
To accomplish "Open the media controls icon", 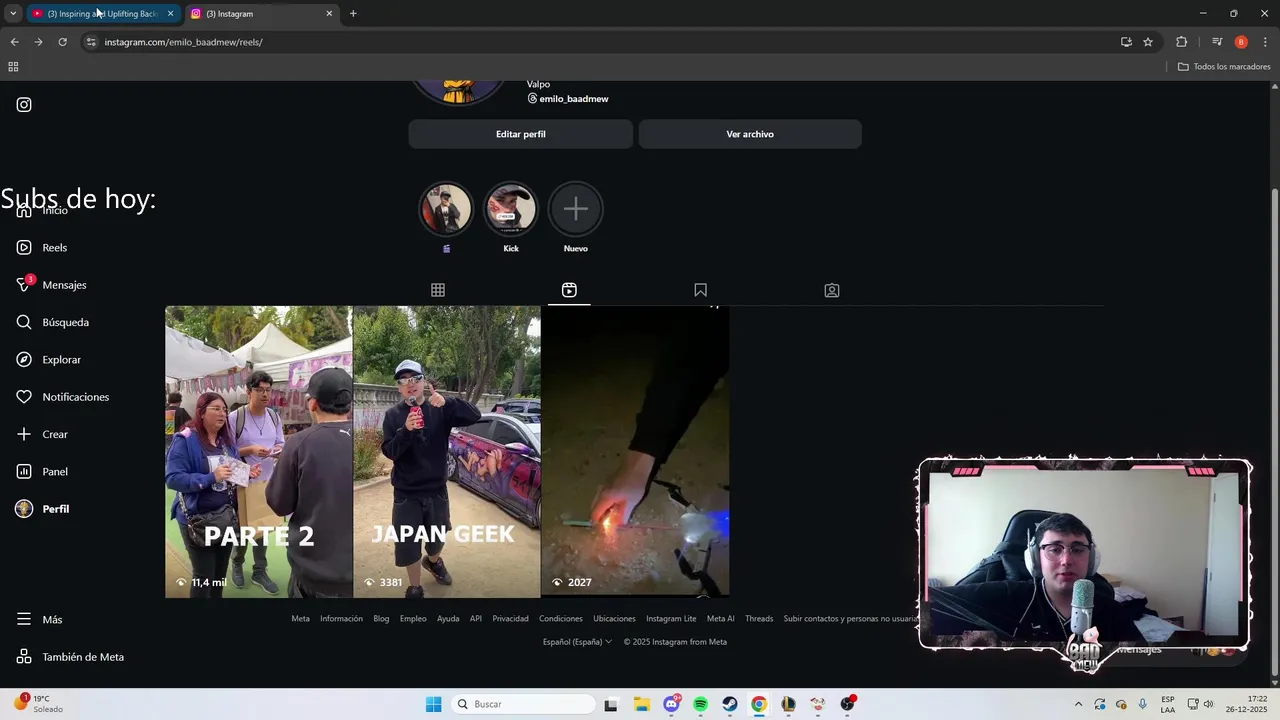I will [x=1217, y=42].
